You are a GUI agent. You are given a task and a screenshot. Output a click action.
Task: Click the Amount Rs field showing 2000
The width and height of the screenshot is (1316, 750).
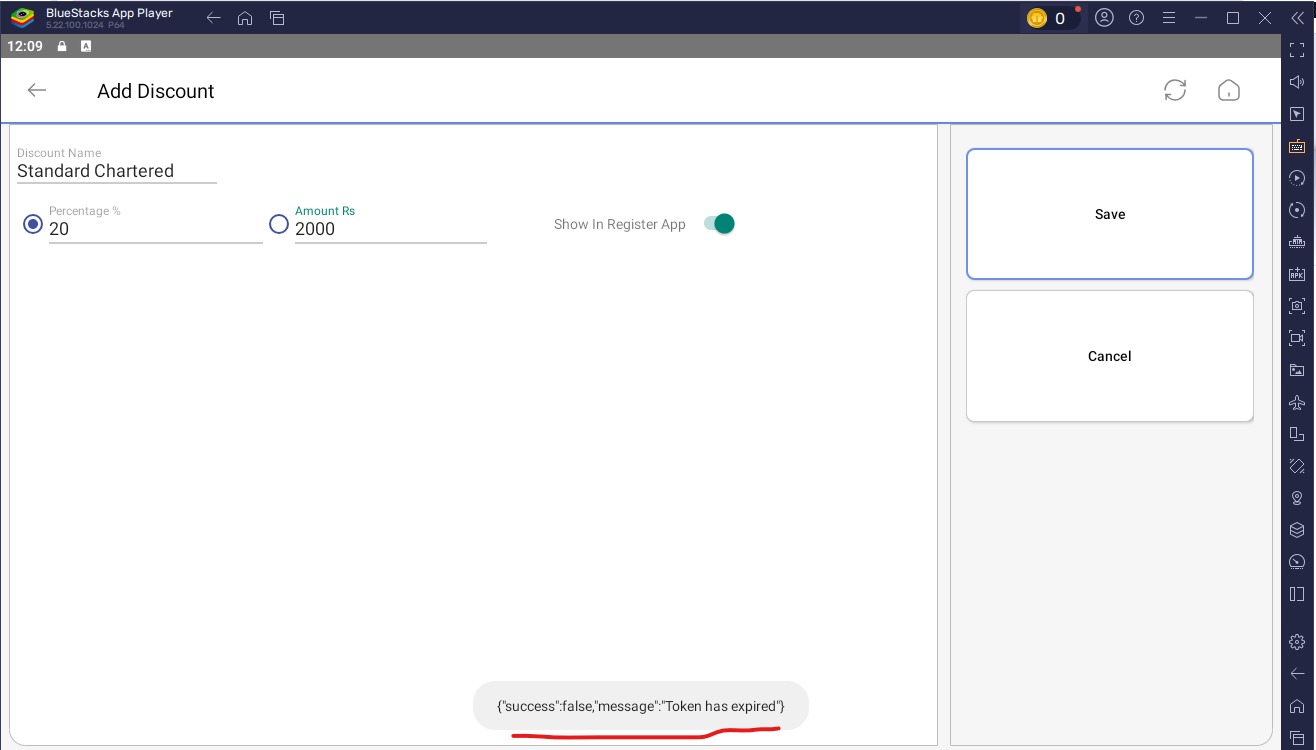click(x=391, y=229)
